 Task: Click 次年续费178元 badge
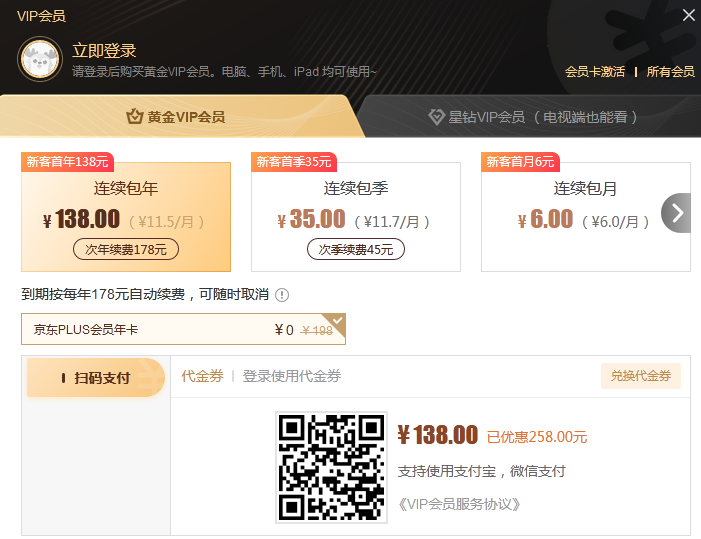pyautogui.click(x=126, y=249)
